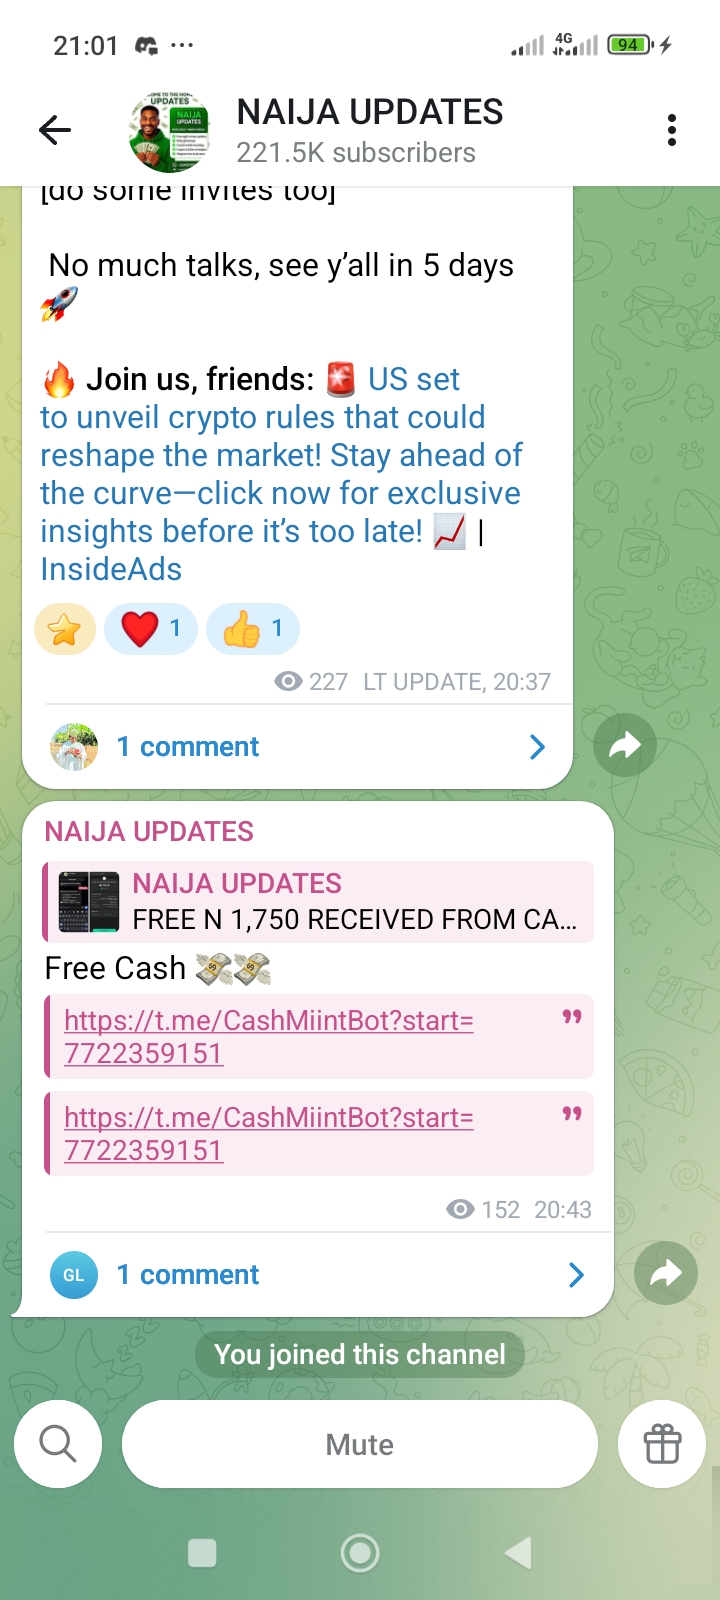Tap the Android recent apps square button
This screenshot has height=1600, width=720.
(202, 1553)
